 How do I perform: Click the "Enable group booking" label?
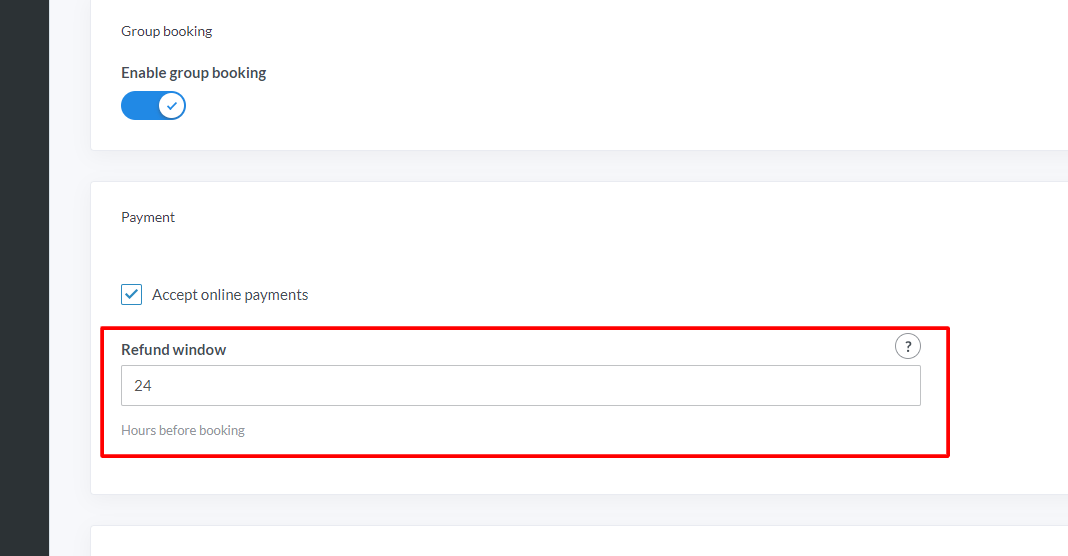193,73
